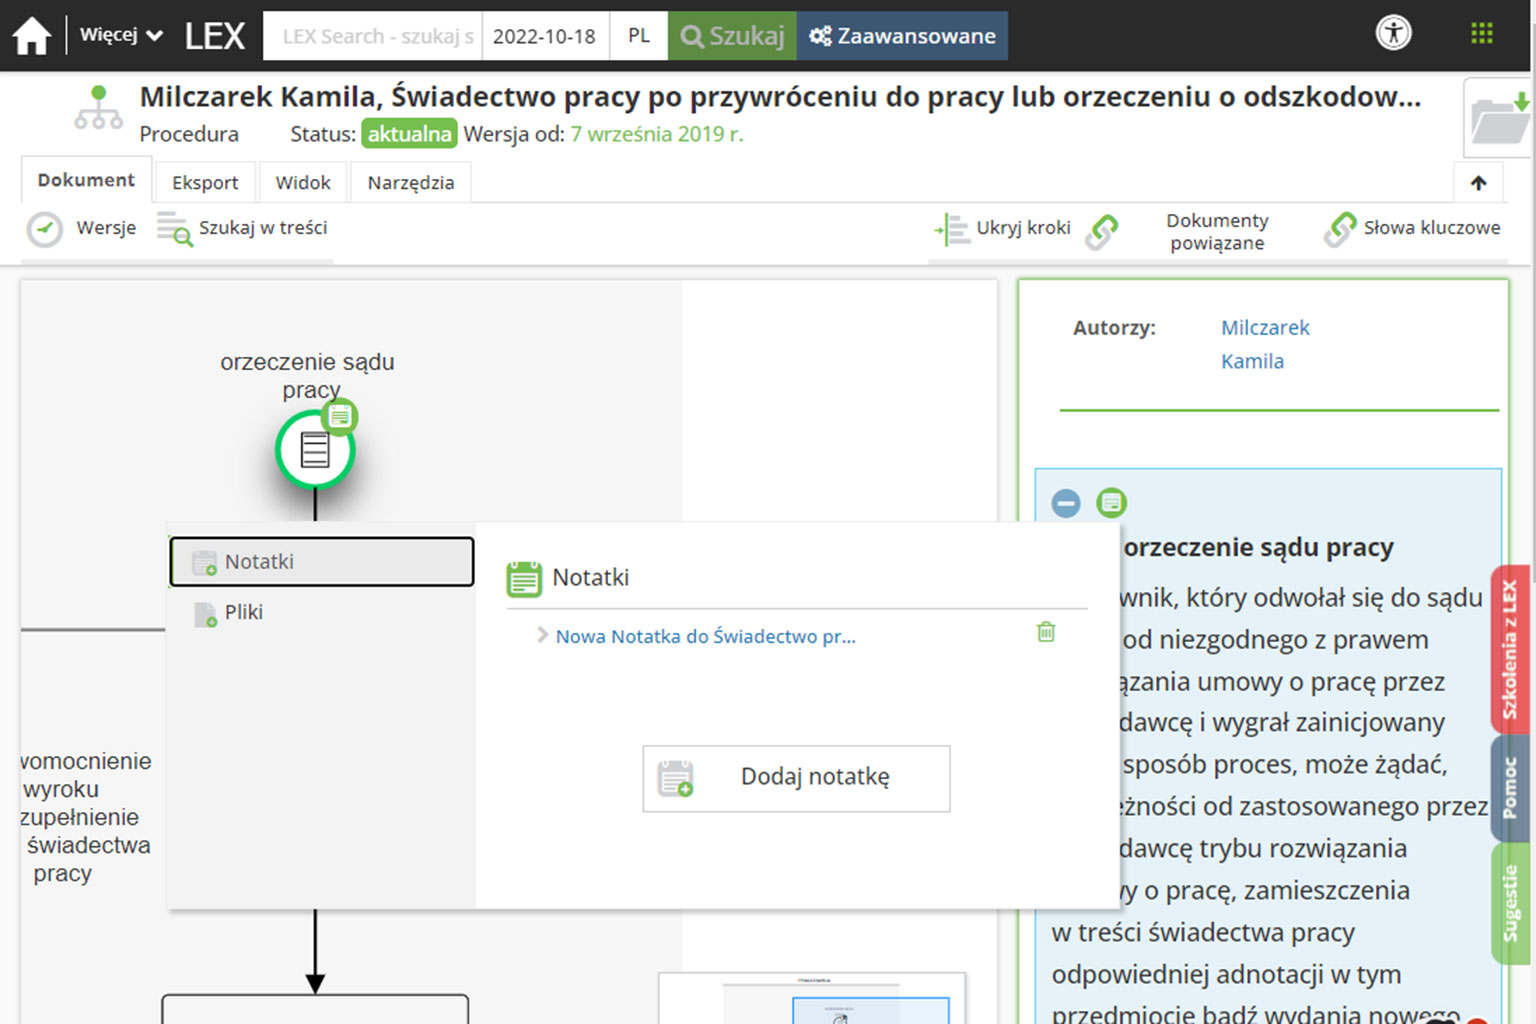The height and width of the screenshot is (1024, 1536).
Task: Open the apps grid icon
Action: 1482,34
